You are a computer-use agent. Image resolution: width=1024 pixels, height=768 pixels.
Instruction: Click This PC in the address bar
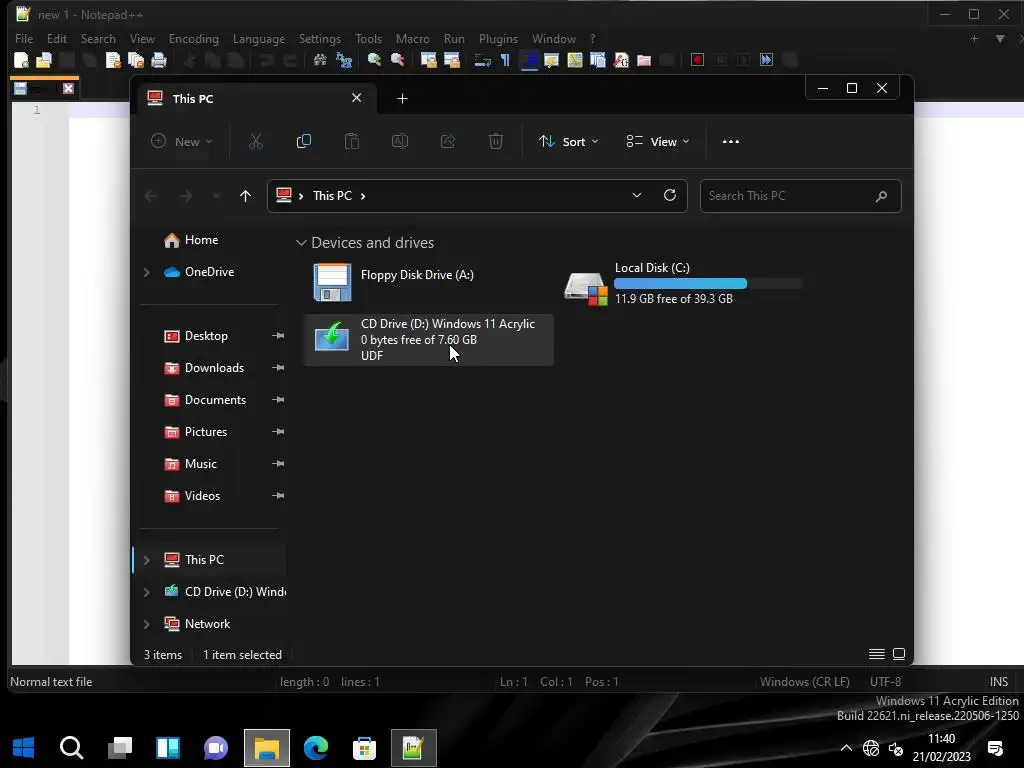click(x=332, y=196)
